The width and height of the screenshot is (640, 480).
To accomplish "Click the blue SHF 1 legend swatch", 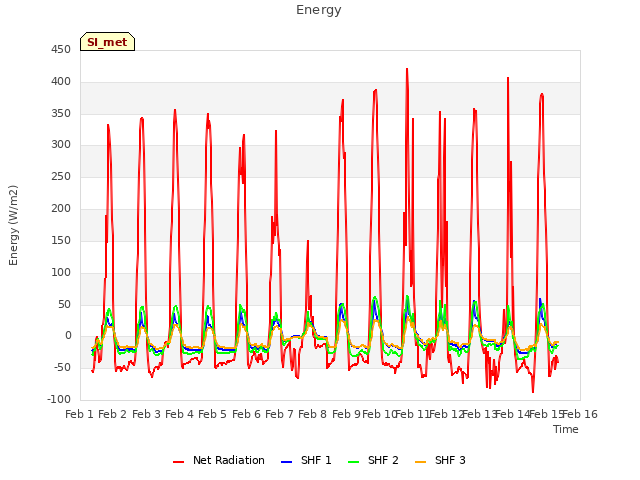I will [287, 462].
